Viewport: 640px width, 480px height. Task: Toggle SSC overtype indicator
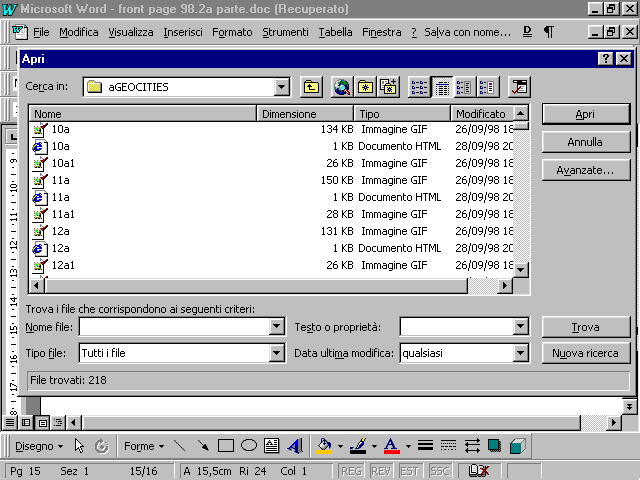440,471
